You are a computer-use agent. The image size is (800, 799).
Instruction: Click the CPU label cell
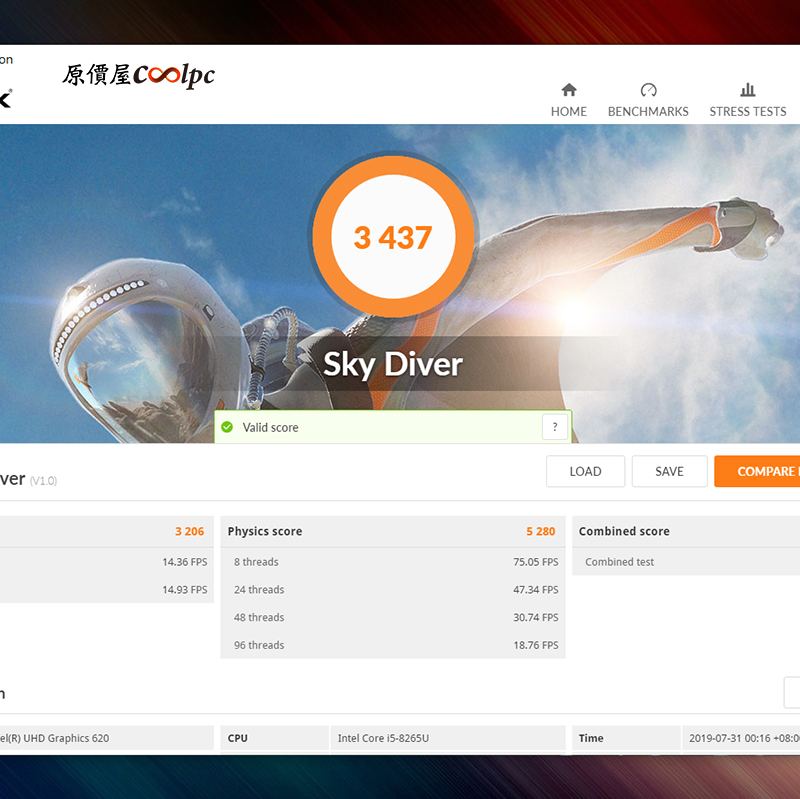click(274, 738)
